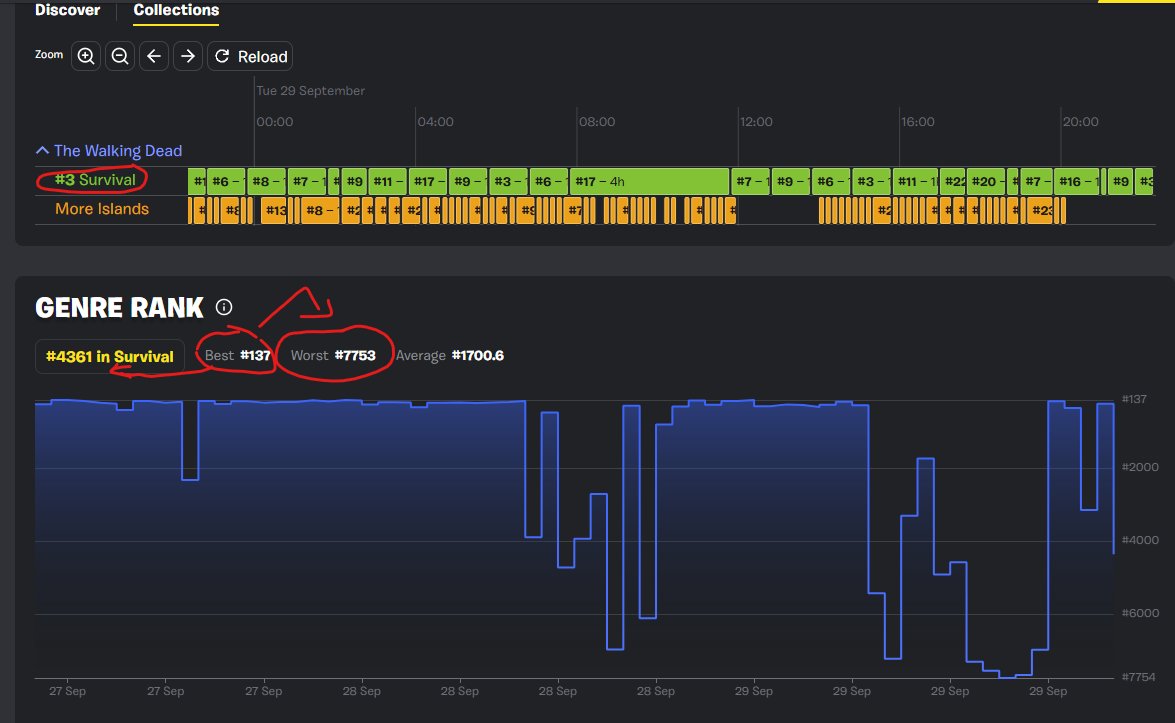Click the 12:00 time marker label
Screen dimensions: 1175x723
[x=756, y=121]
